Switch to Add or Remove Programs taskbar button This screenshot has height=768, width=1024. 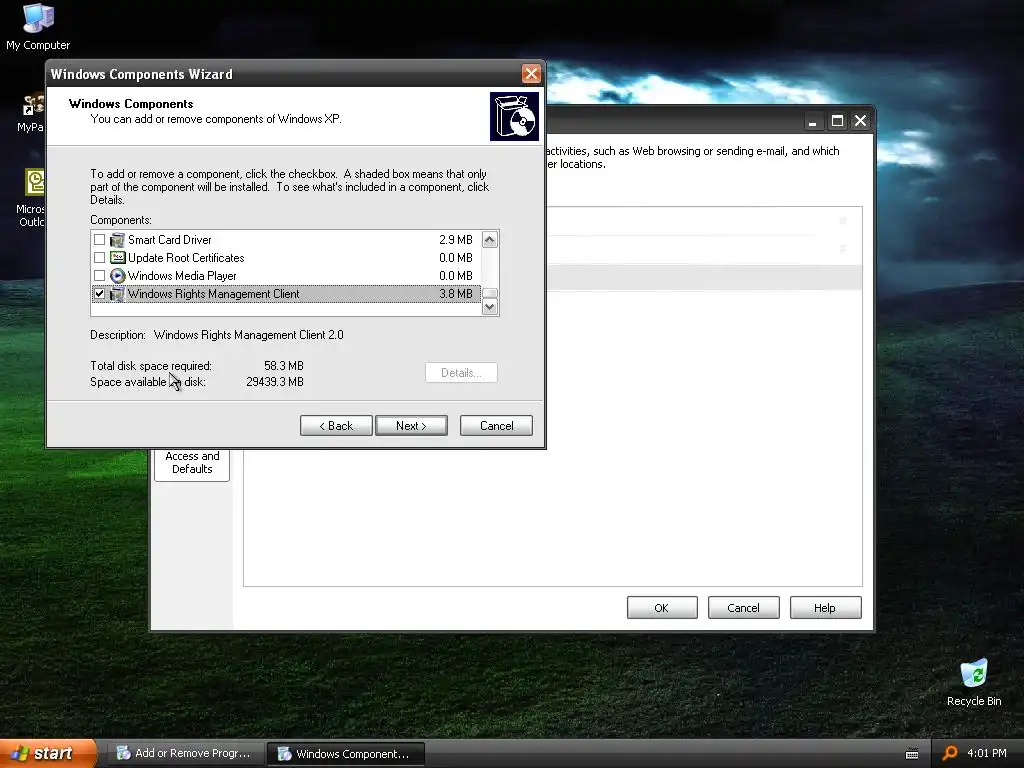click(186, 754)
